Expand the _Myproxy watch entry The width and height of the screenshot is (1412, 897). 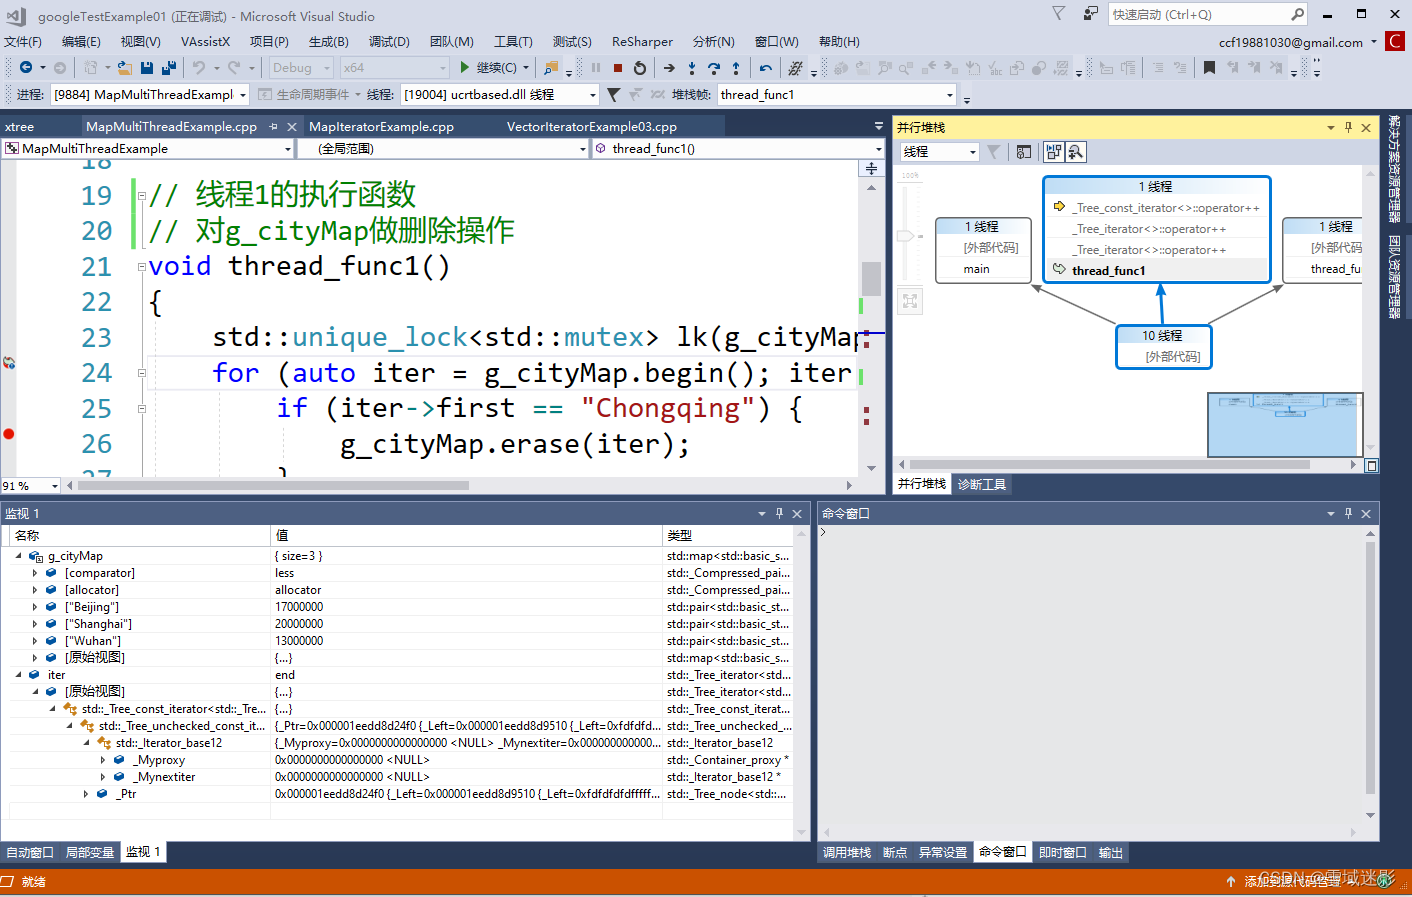point(102,760)
